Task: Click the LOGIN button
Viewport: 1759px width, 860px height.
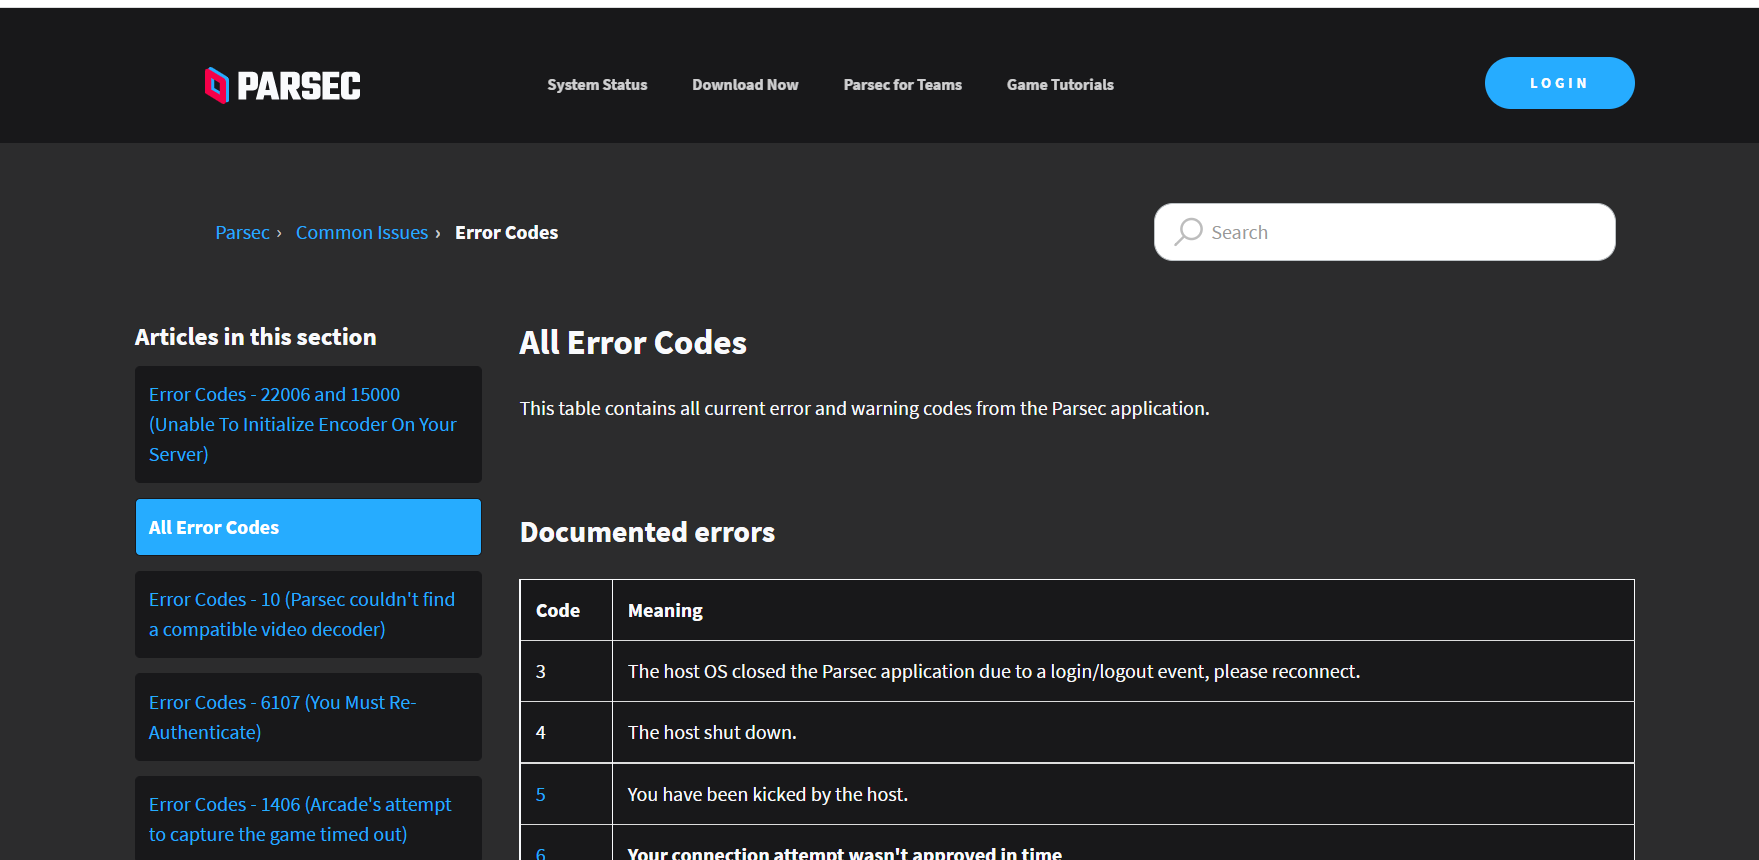Action: coord(1559,83)
